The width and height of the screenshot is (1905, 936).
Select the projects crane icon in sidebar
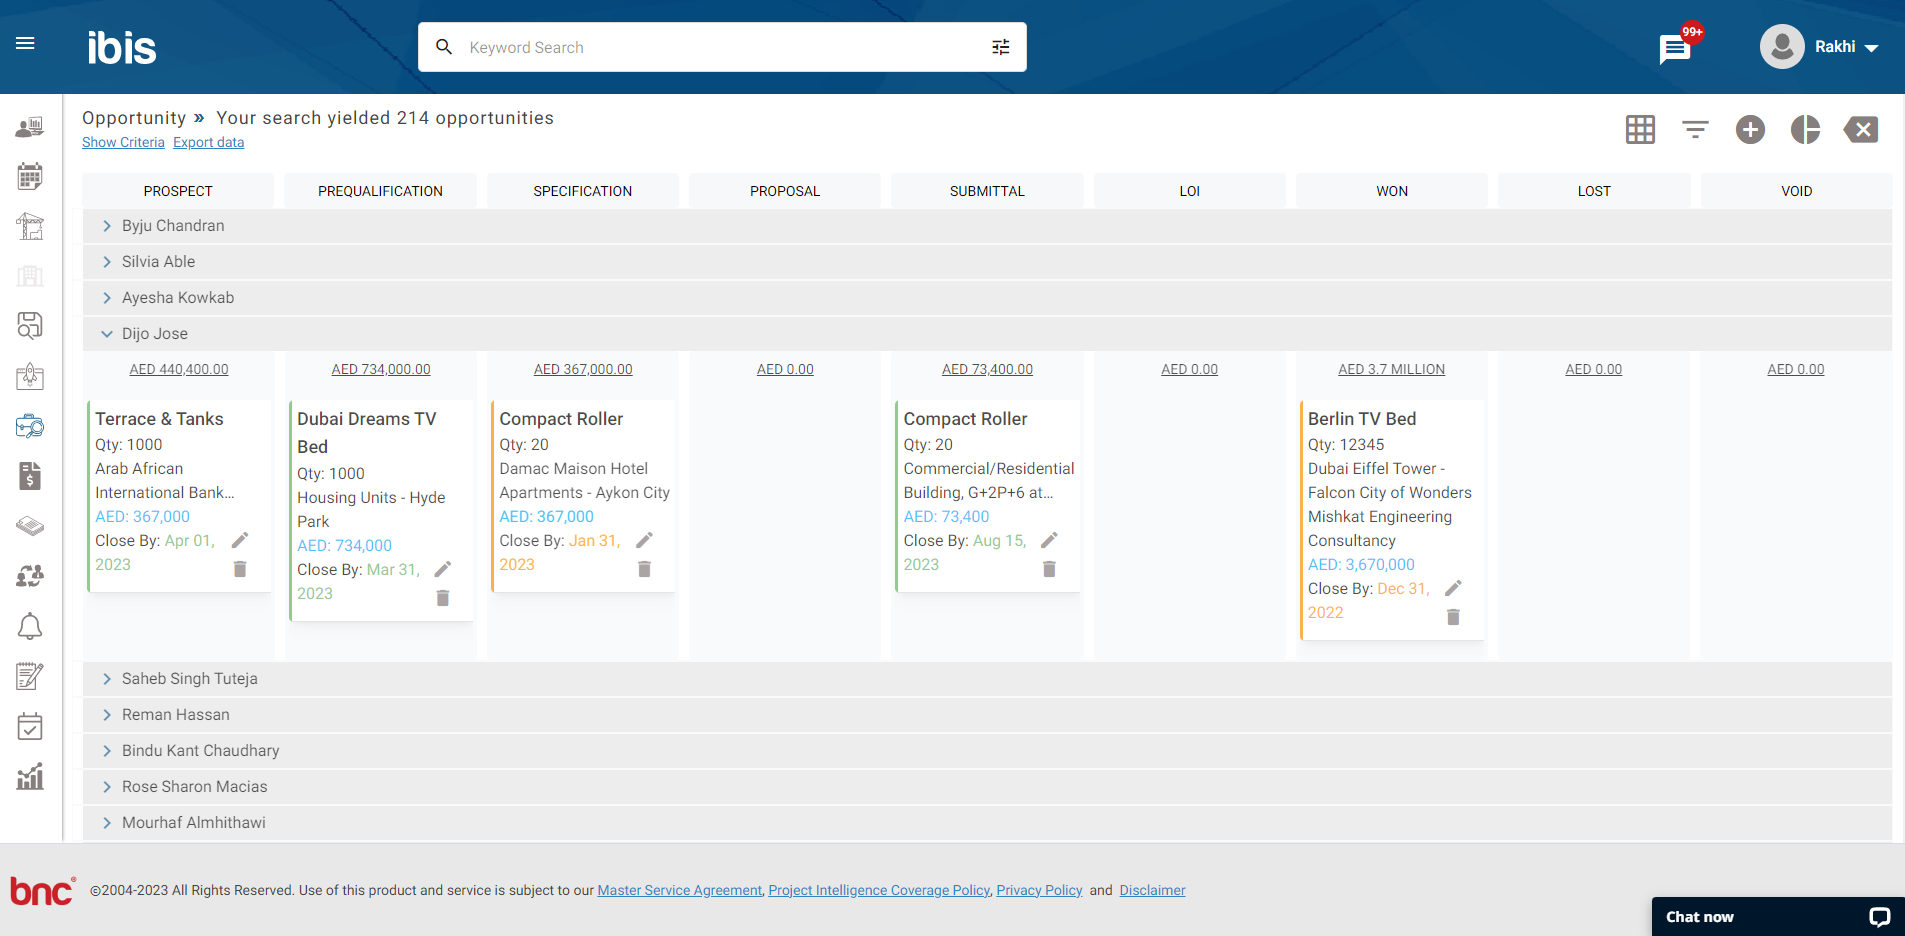tap(30, 226)
